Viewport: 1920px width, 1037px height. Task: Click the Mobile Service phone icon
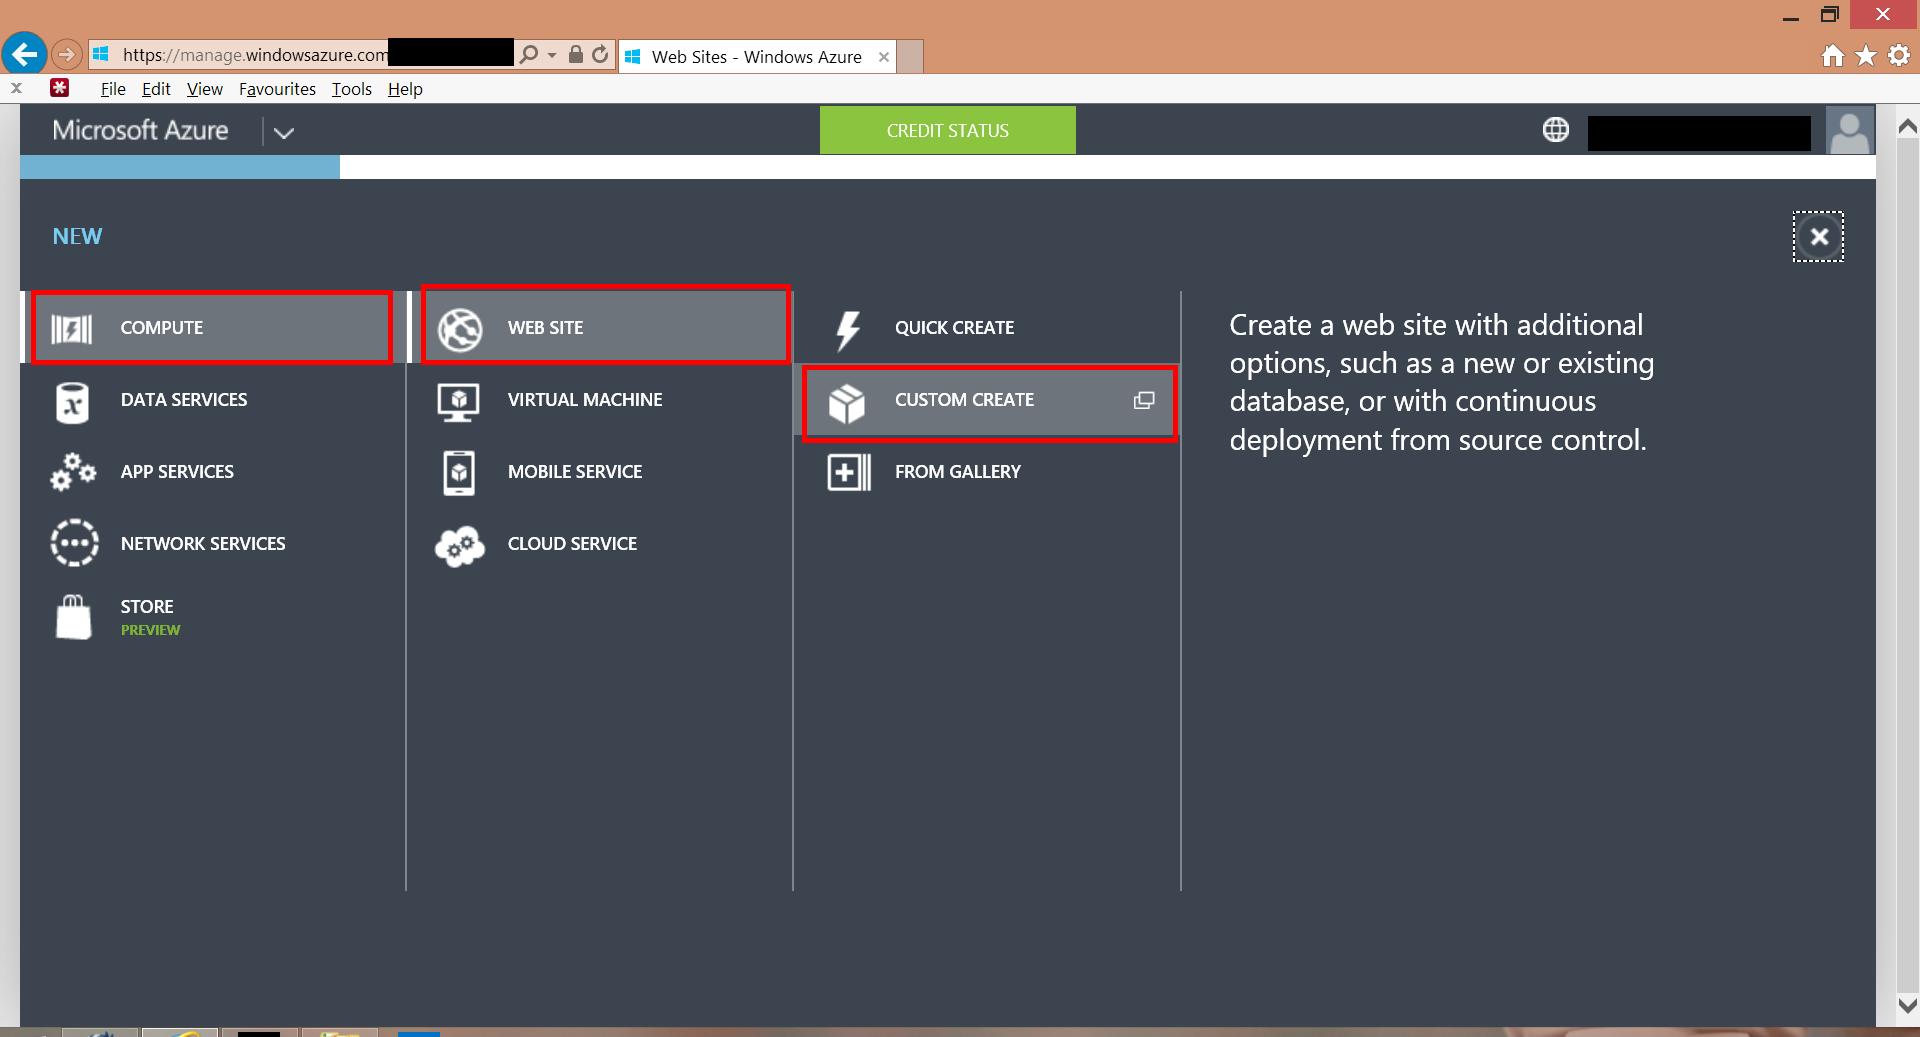coord(459,473)
